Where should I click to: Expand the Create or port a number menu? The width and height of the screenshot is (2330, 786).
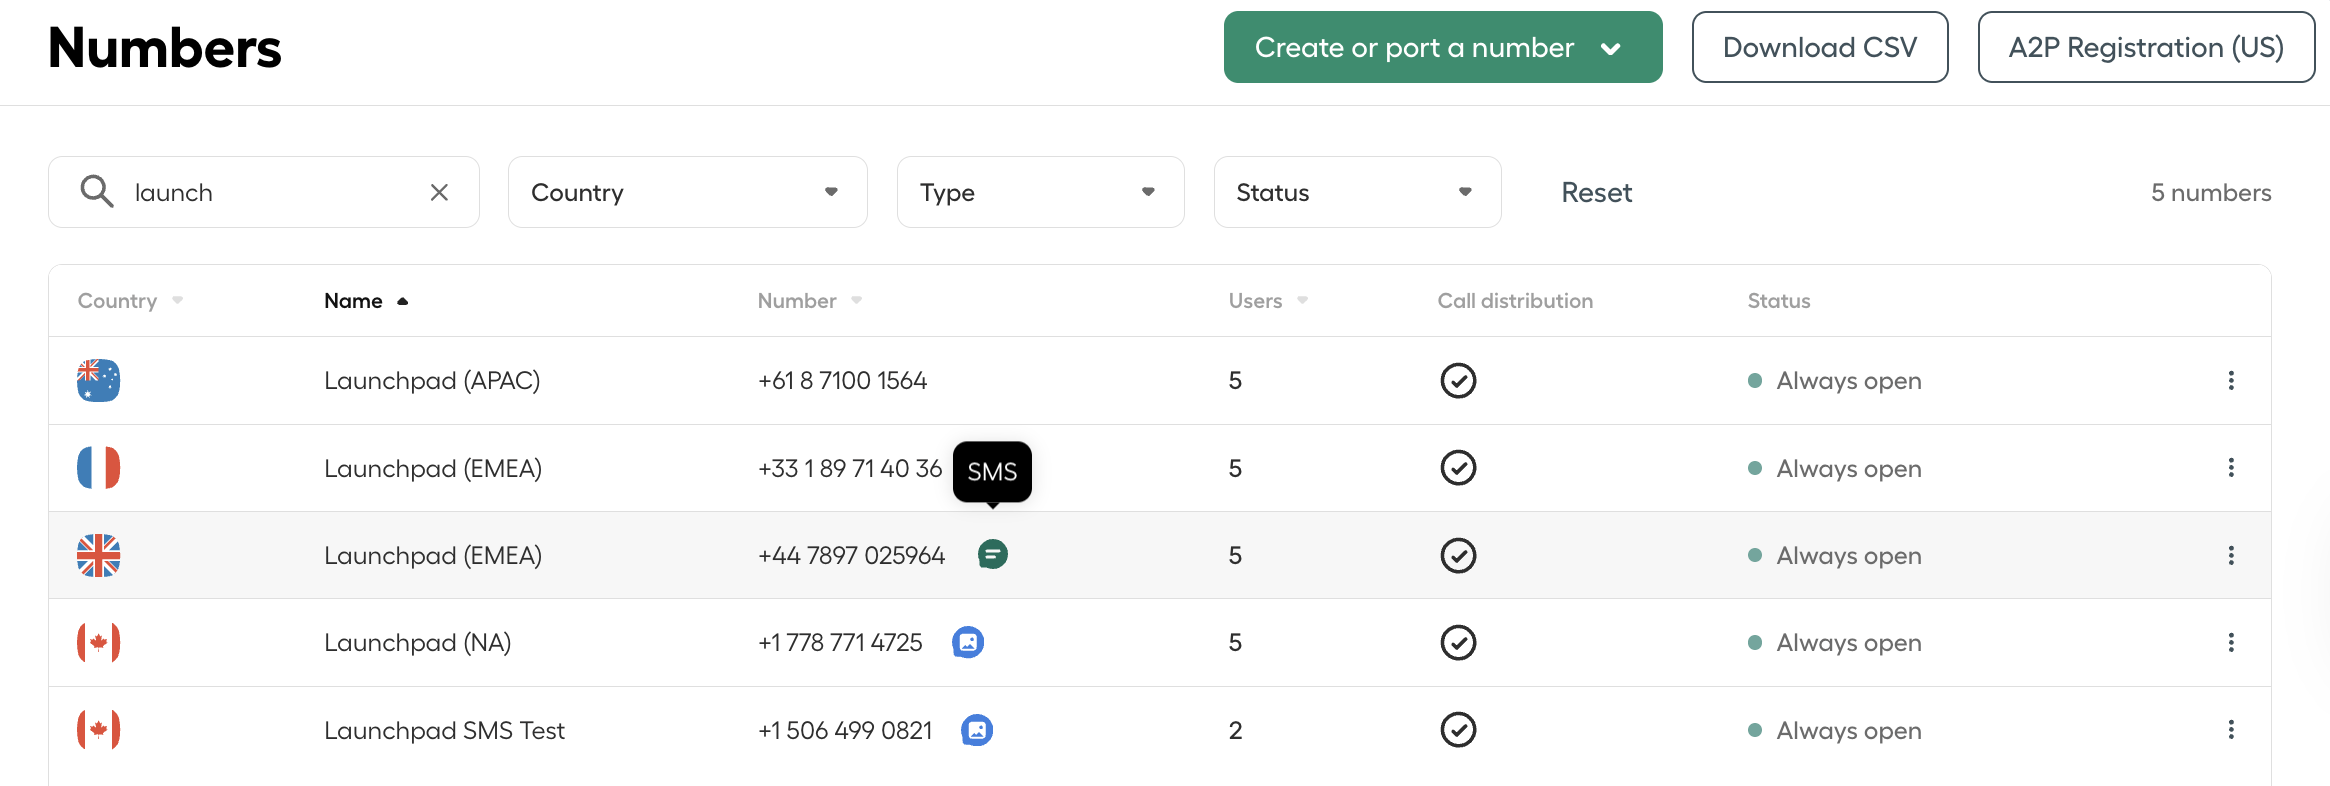pyautogui.click(x=1443, y=47)
